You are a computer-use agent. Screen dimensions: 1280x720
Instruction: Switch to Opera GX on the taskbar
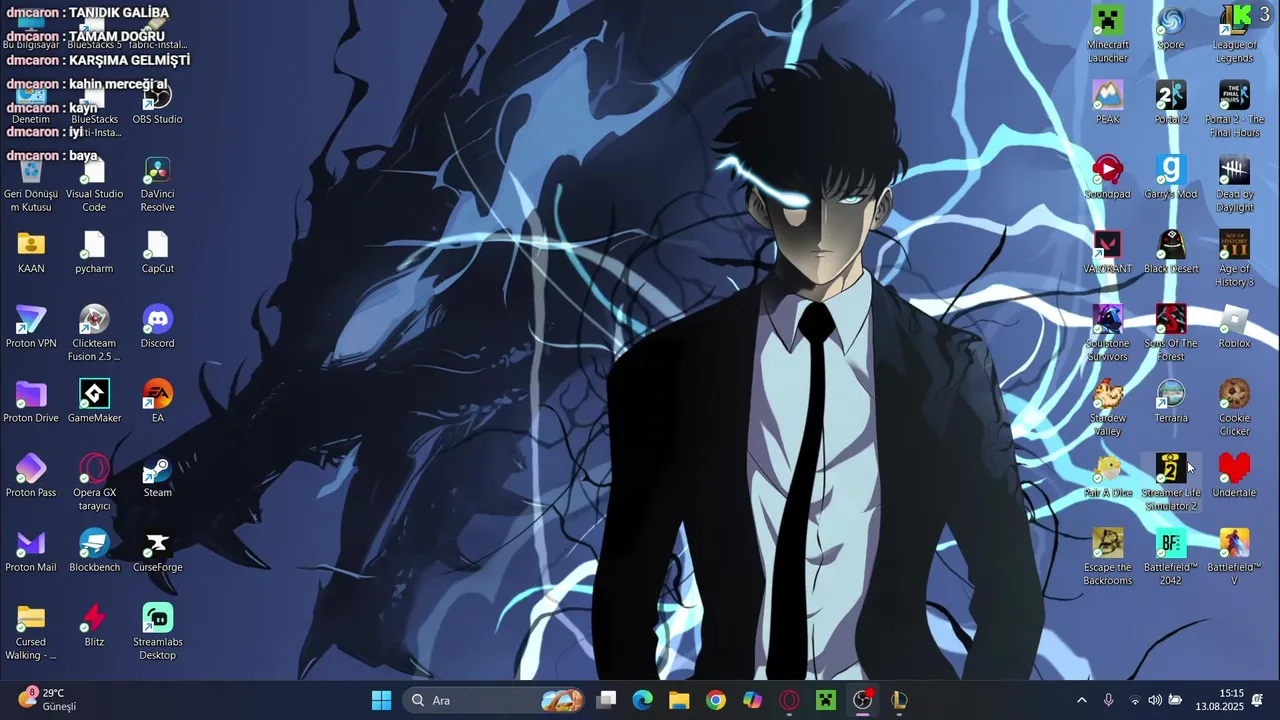click(789, 700)
